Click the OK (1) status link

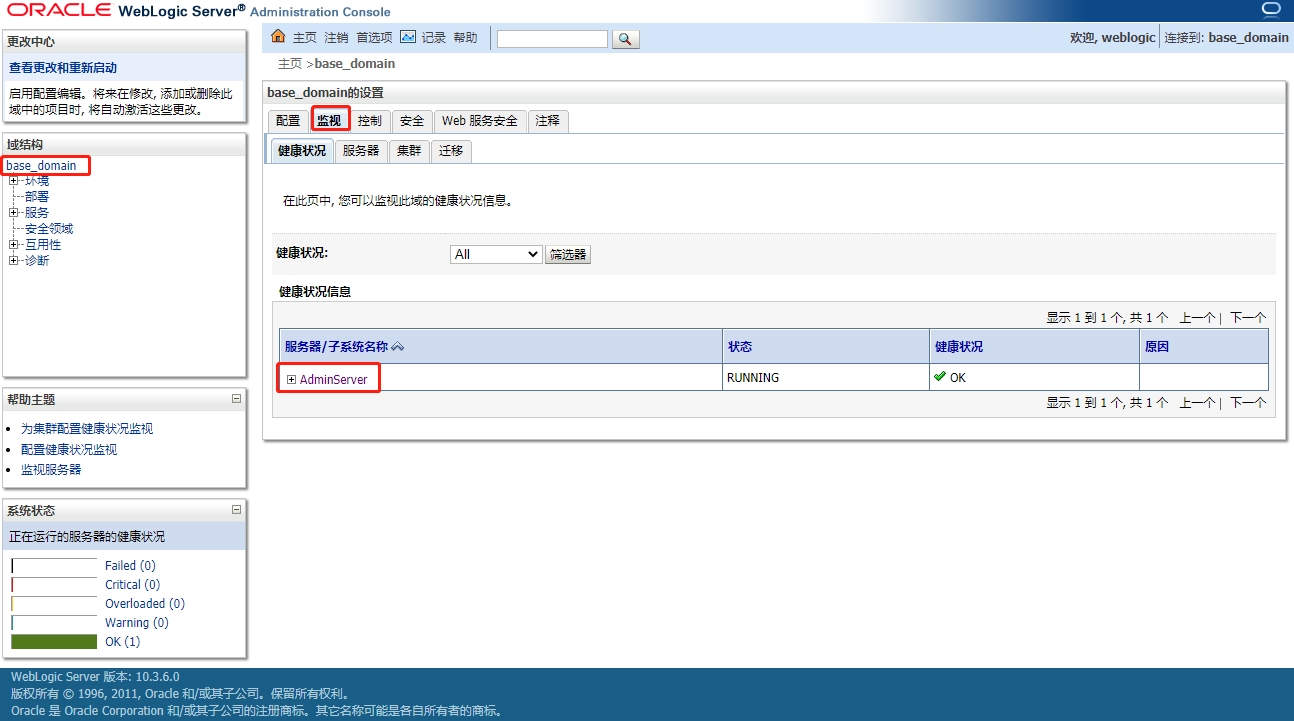tap(123, 642)
